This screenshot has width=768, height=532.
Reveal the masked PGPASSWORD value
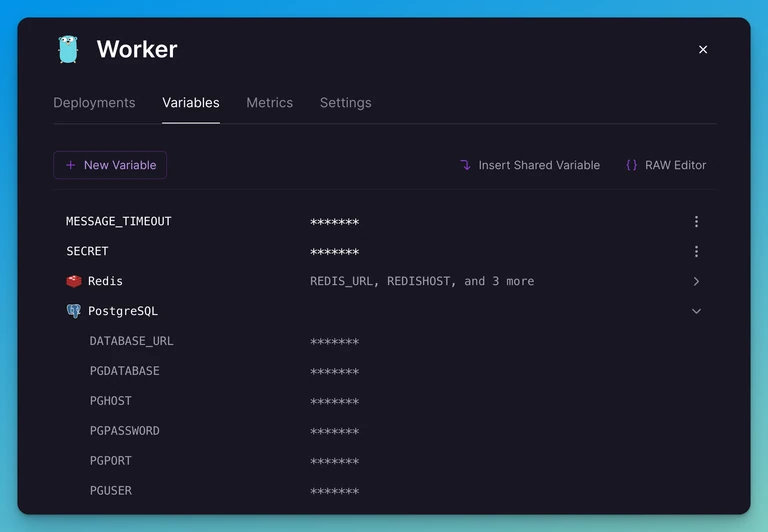tap(335, 431)
